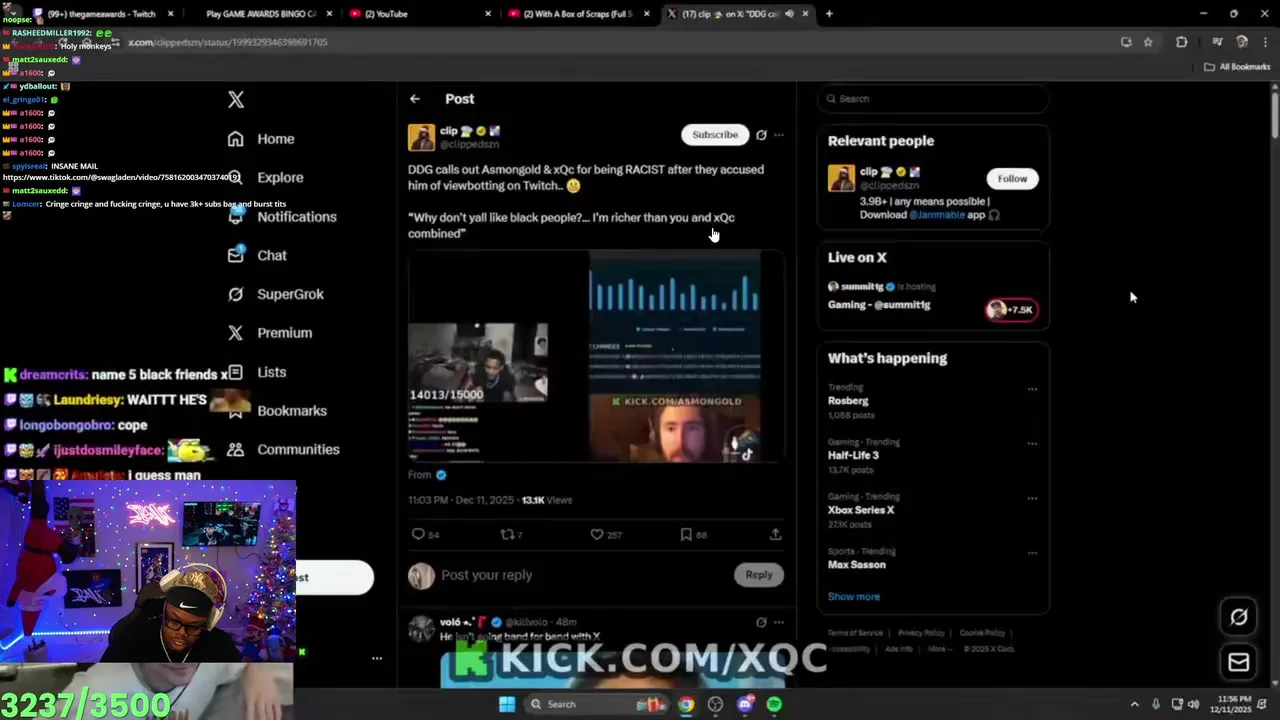Image resolution: width=1280 pixels, height=720 pixels.
Task: Open more options on voló's reply
Action: [x=779, y=622]
